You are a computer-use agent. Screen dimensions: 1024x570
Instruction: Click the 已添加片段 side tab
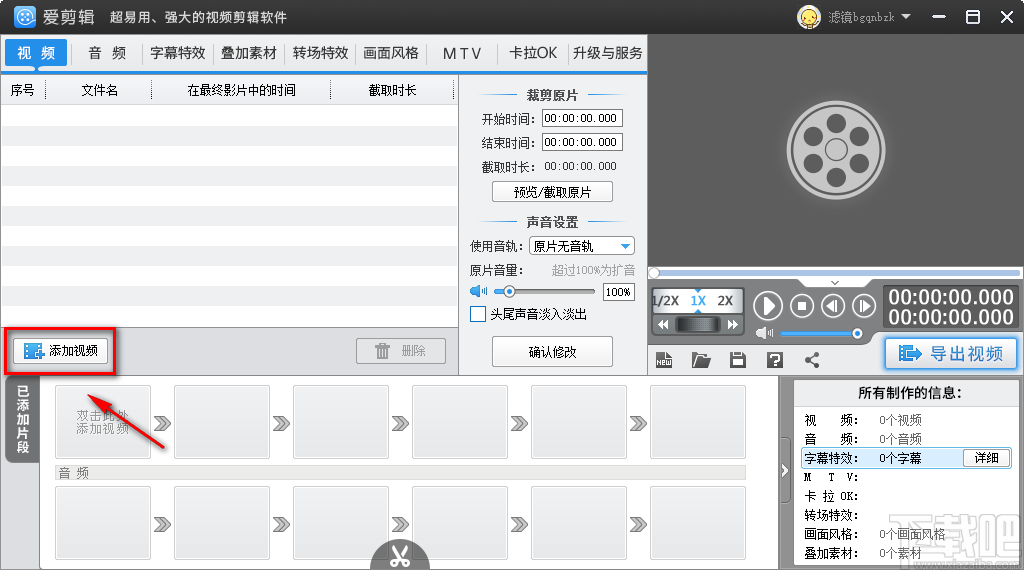[x=22, y=420]
